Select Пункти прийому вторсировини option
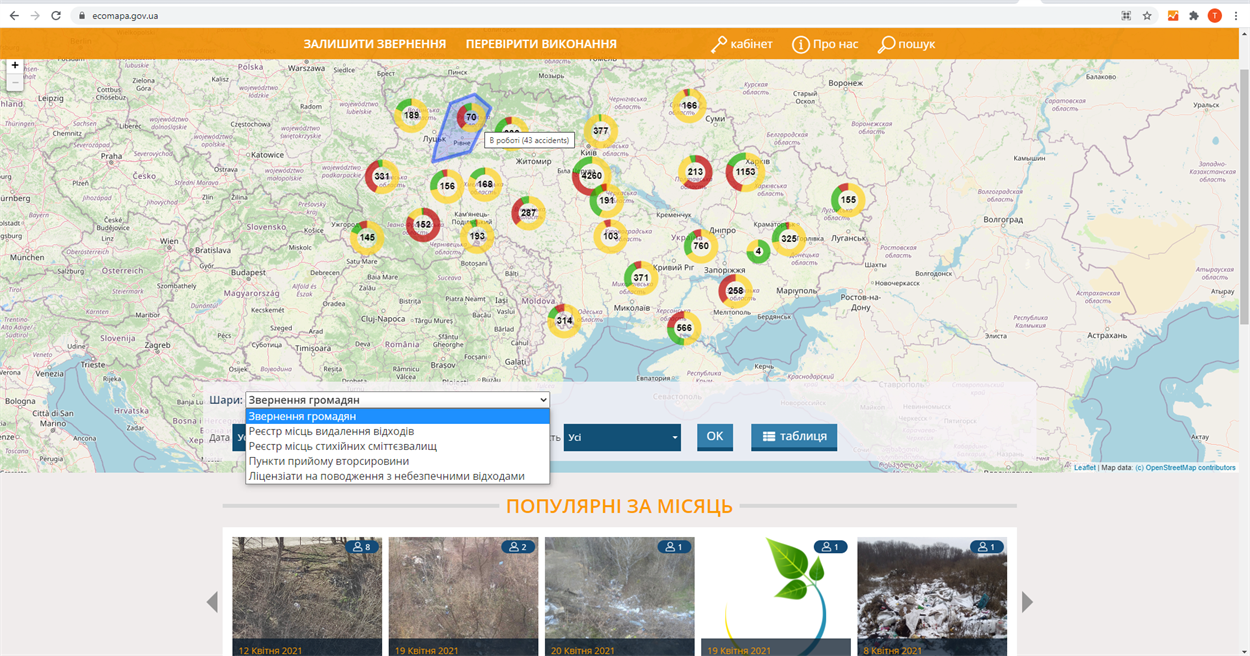 [x=398, y=462]
